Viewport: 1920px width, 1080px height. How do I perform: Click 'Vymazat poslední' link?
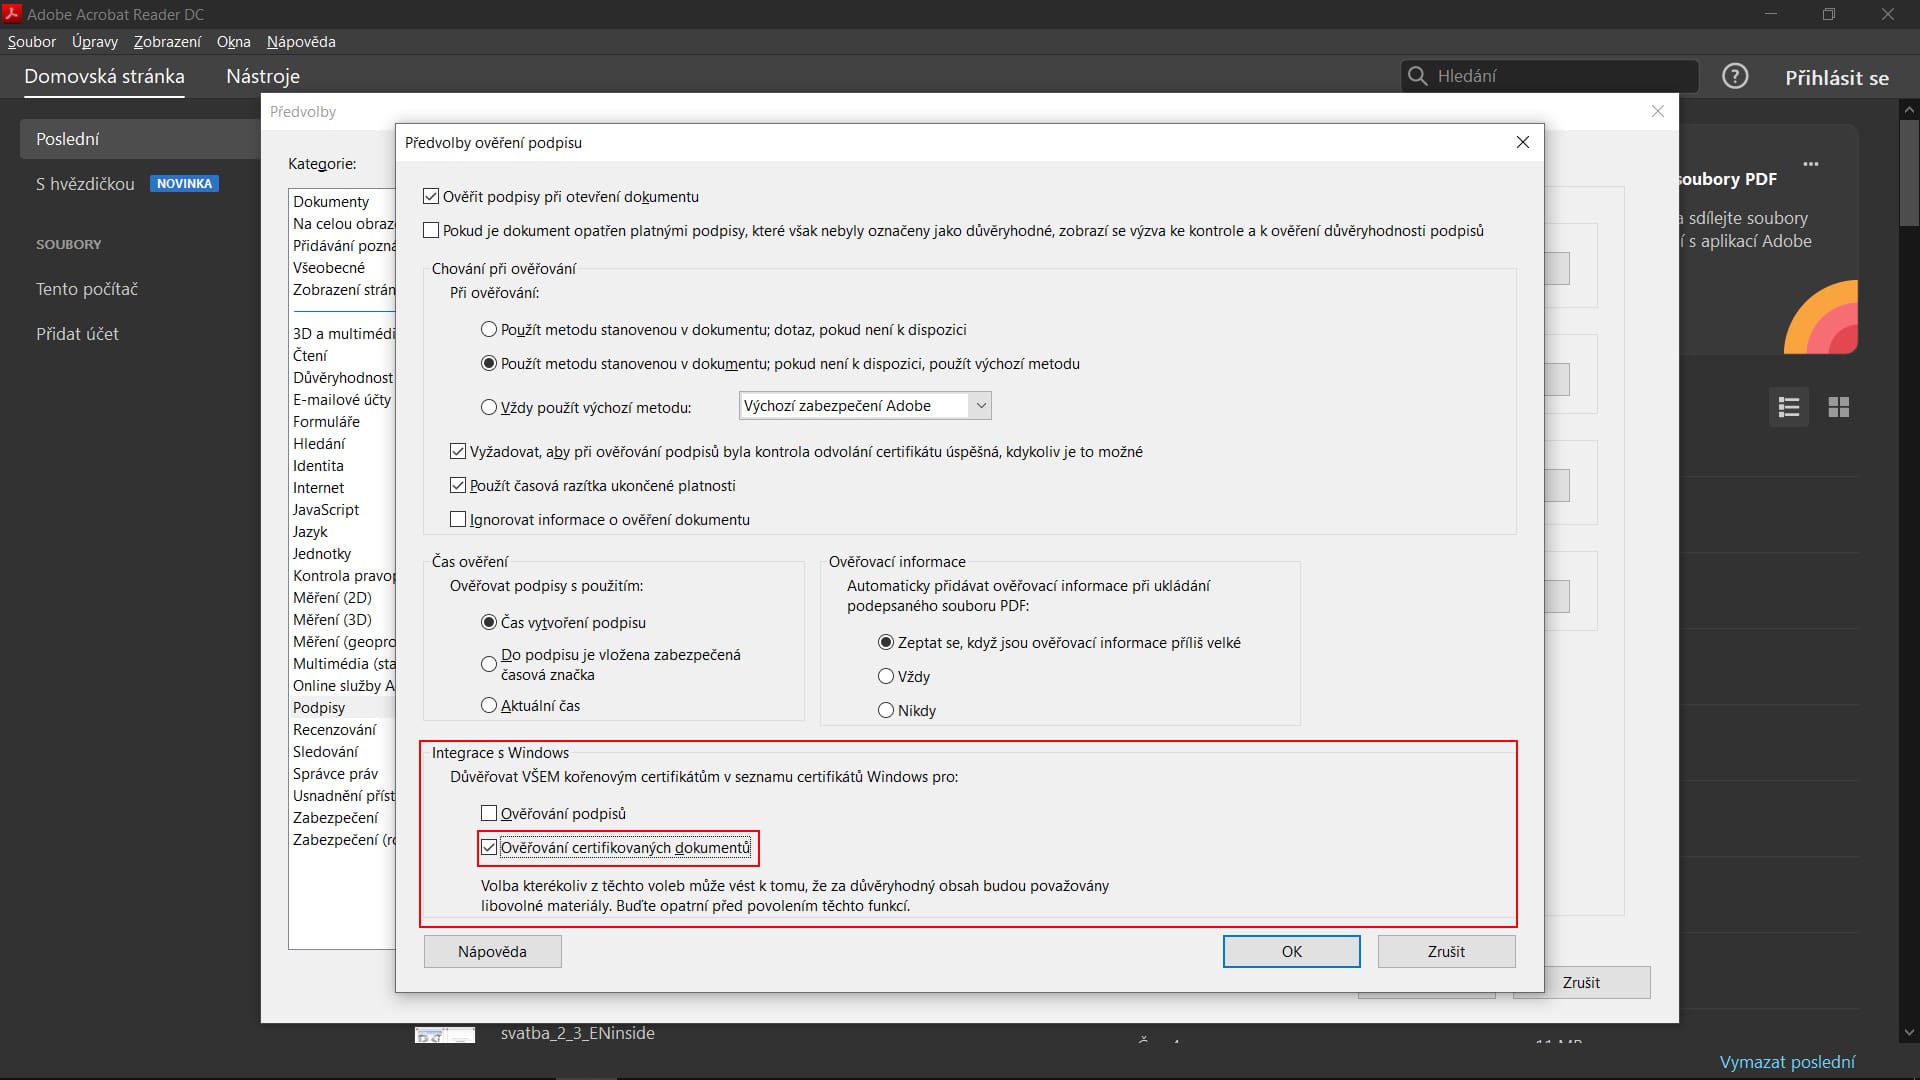coord(1787,1062)
